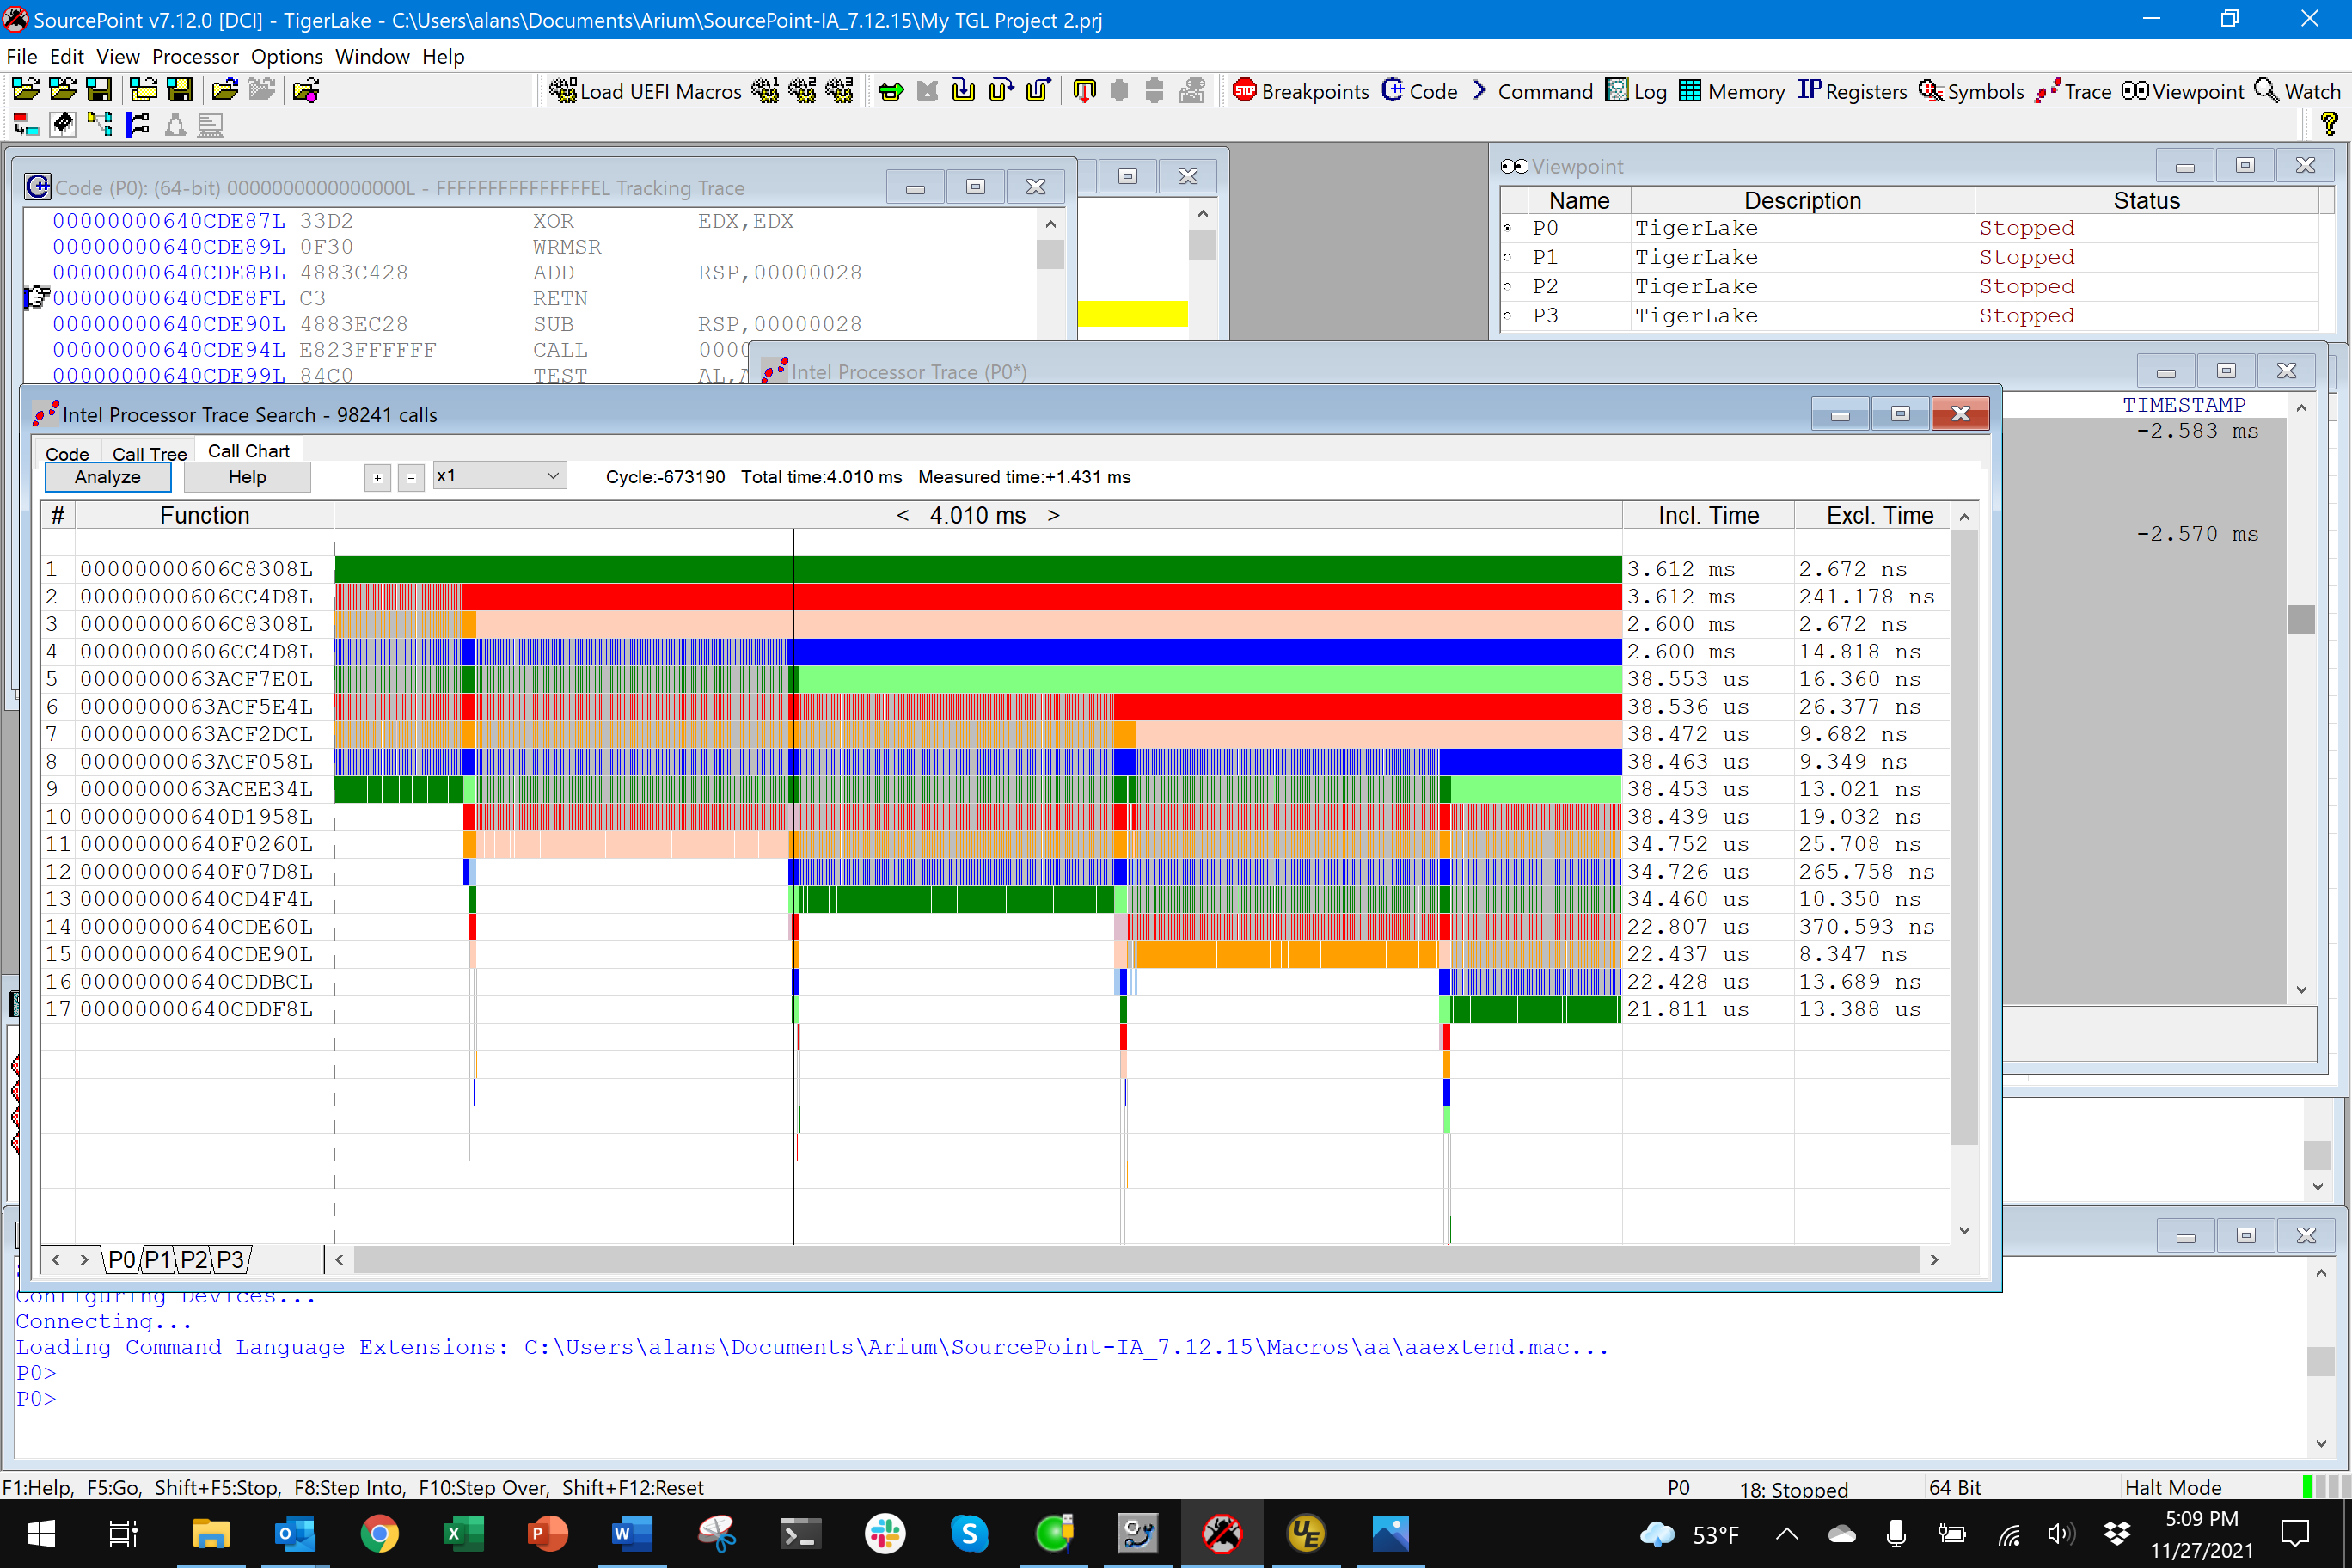
Task: Click the blue bar branch diagram icon
Action: point(137,125)
